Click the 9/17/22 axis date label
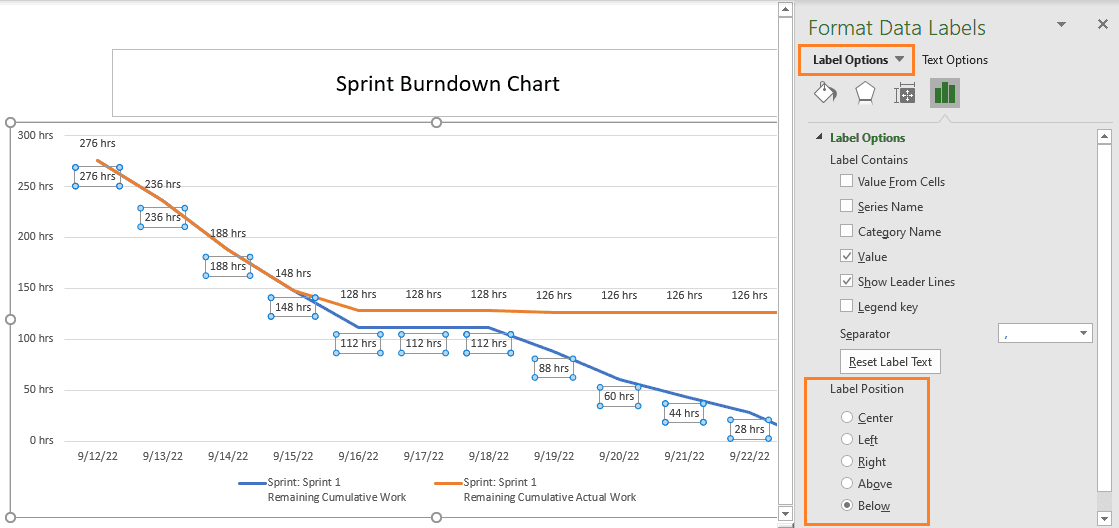 (424, 457)
